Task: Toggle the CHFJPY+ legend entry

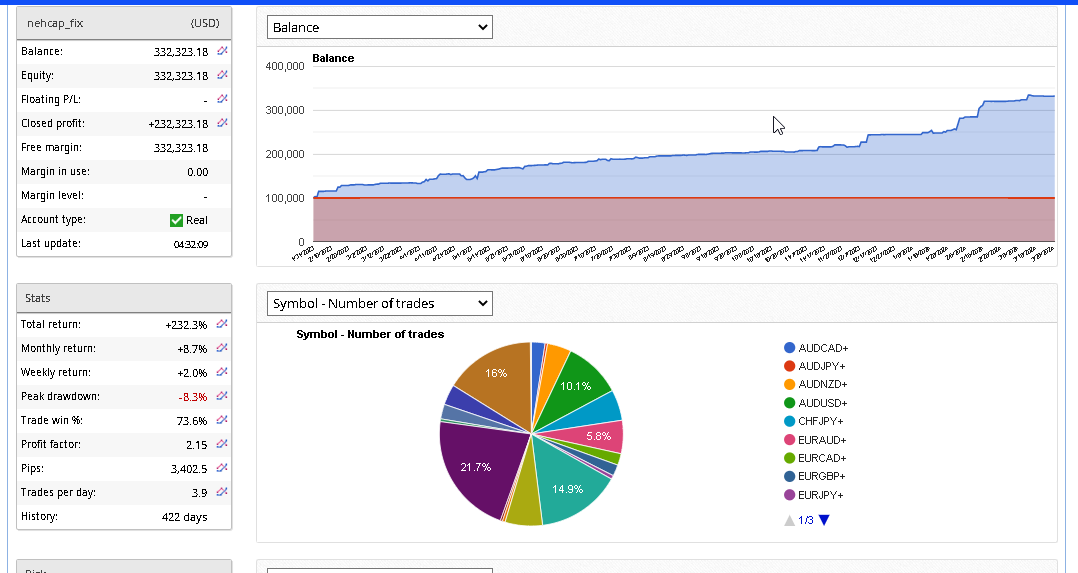Action: [822, 422]
